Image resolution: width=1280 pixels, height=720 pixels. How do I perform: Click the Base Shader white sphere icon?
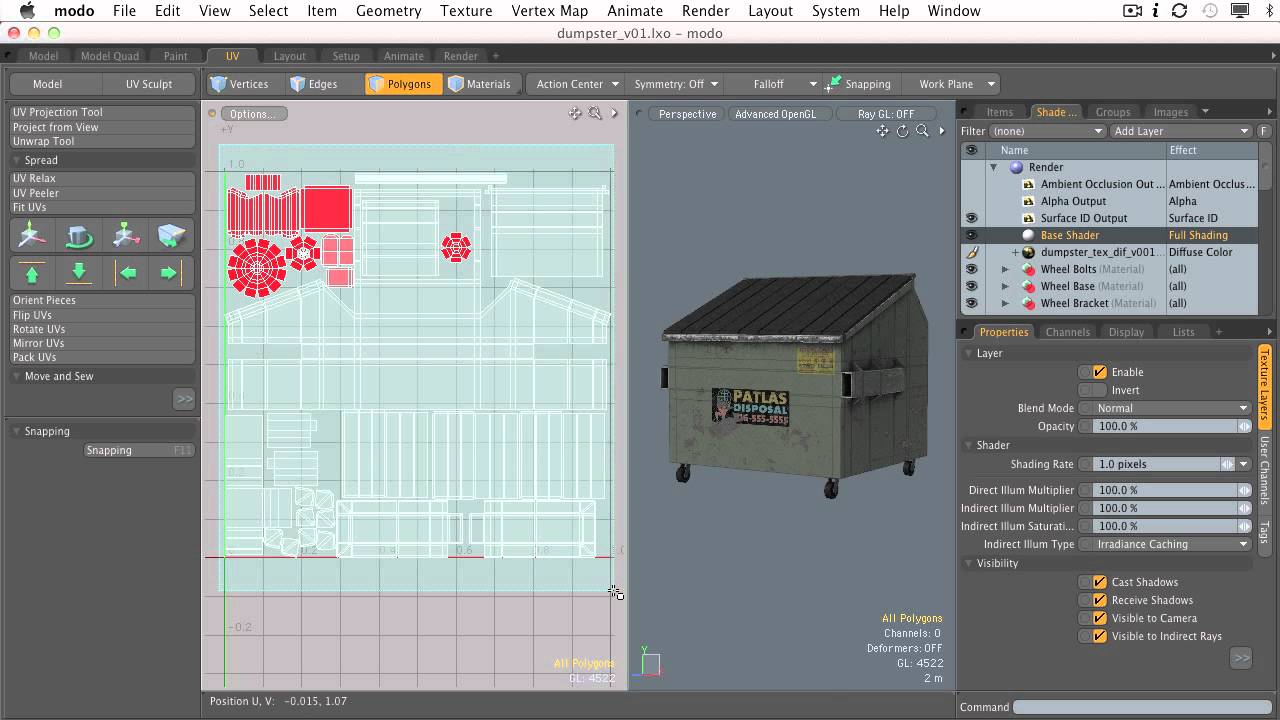[x=1028, y=235]
